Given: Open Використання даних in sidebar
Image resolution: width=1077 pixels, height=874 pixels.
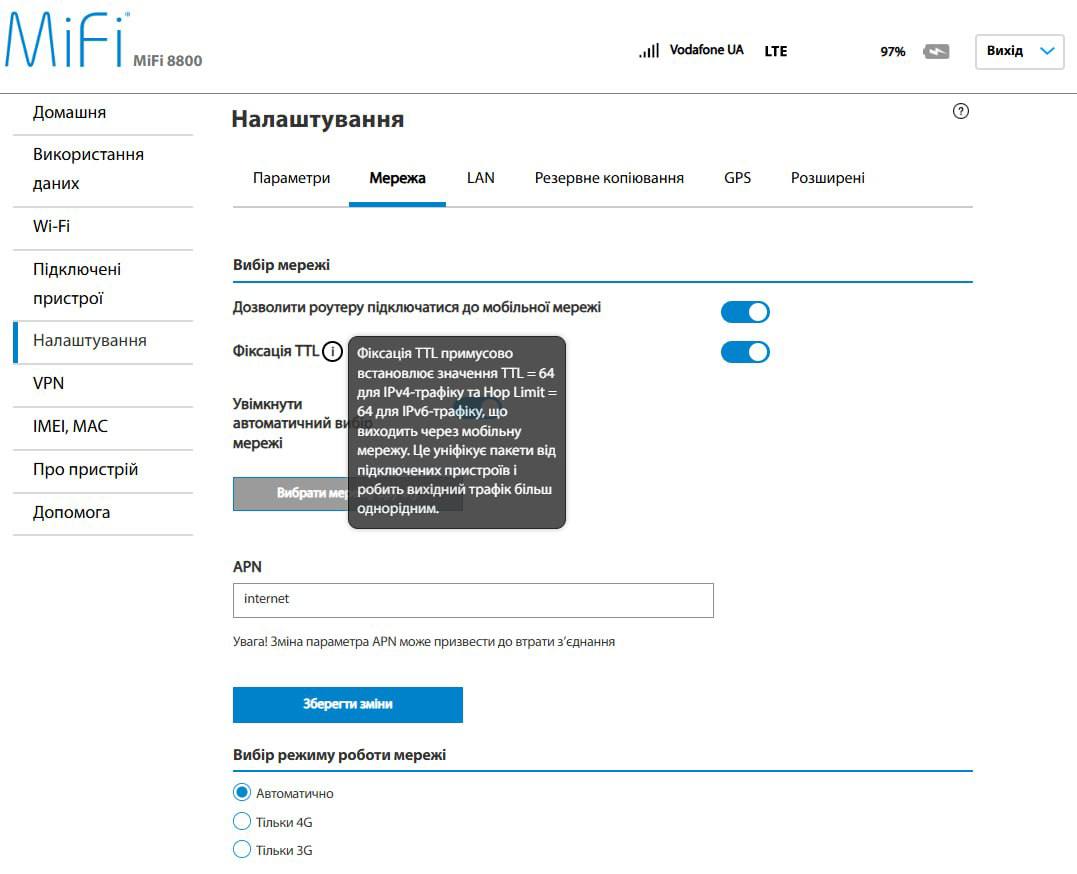Looking at the screenshot, I should coord(103,170).
